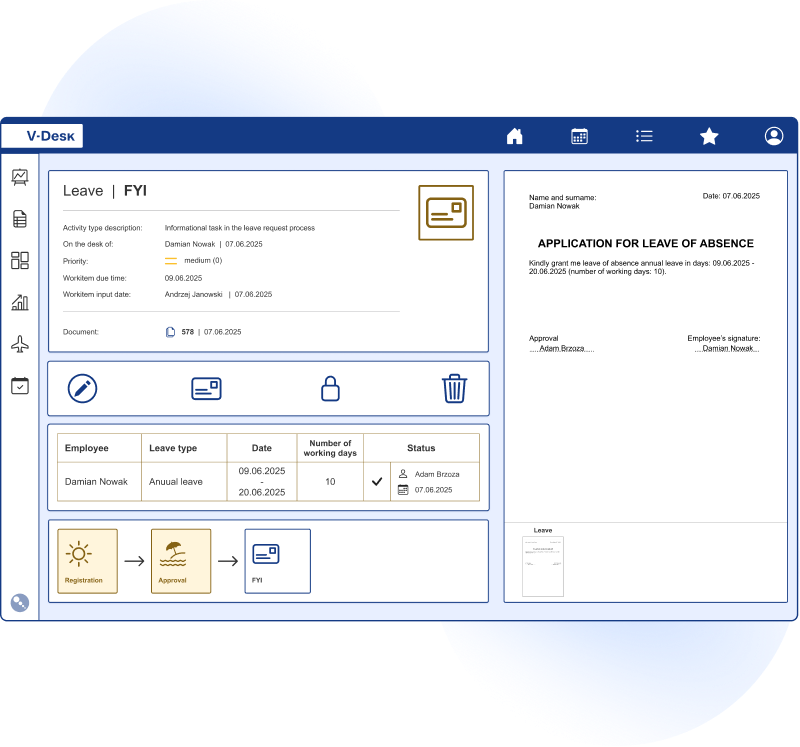800x747 pixels.
Task: Select the trash icon to delete the workitem
Action: coord(454,388)
